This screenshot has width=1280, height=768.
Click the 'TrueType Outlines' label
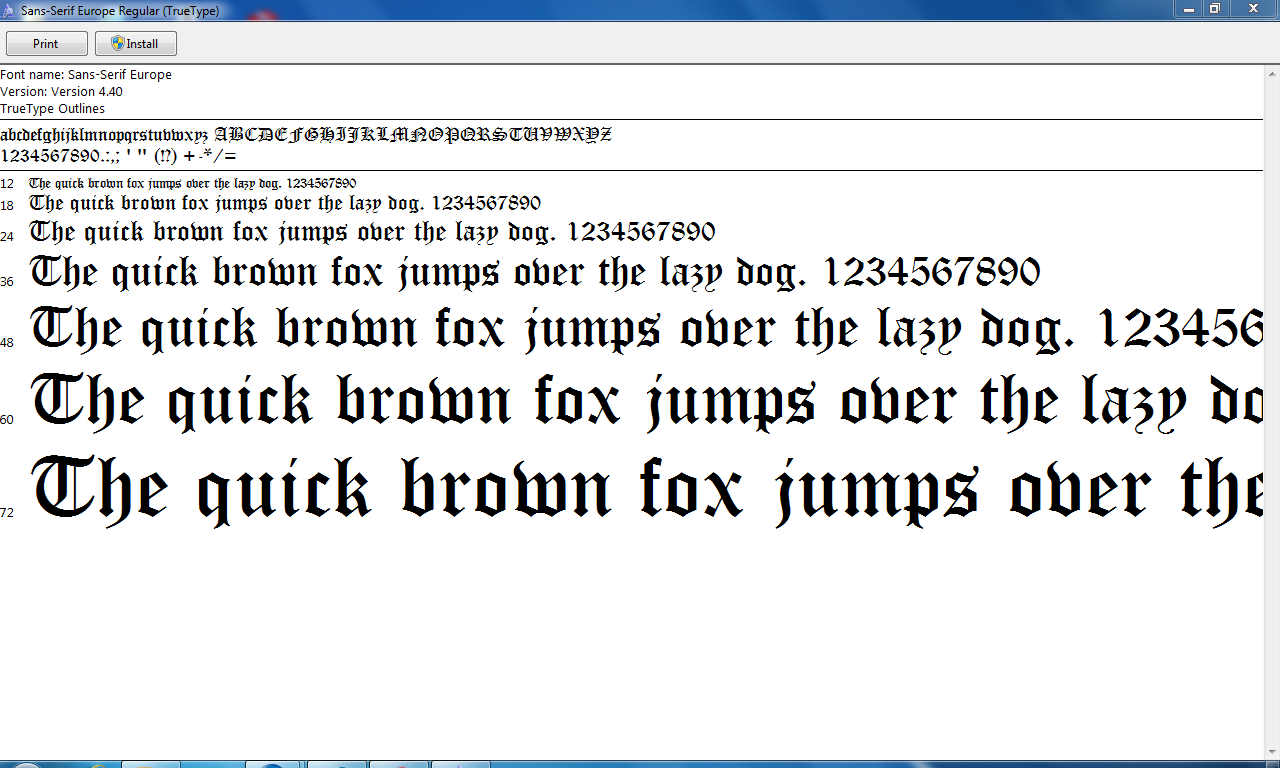click(x=52, y=108)
